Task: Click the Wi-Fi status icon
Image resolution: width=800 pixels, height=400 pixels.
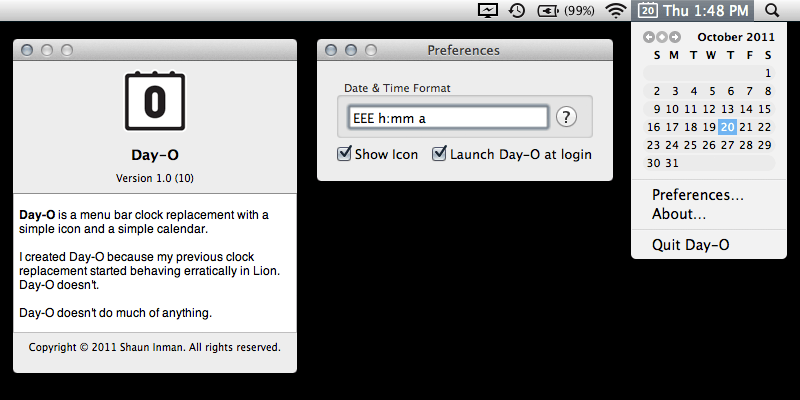Action: click(x=616, y=10)
